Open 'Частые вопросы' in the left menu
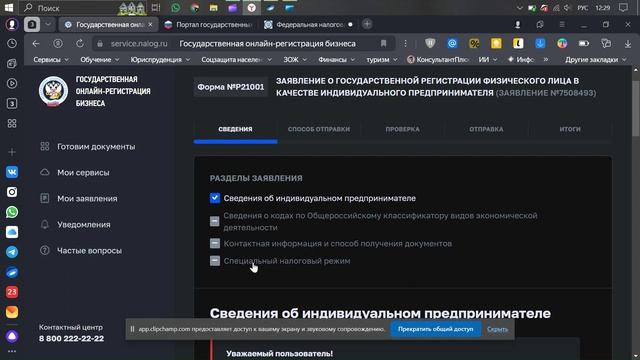Viewport: 640px width, 360px height. click(x=81, y=251)
